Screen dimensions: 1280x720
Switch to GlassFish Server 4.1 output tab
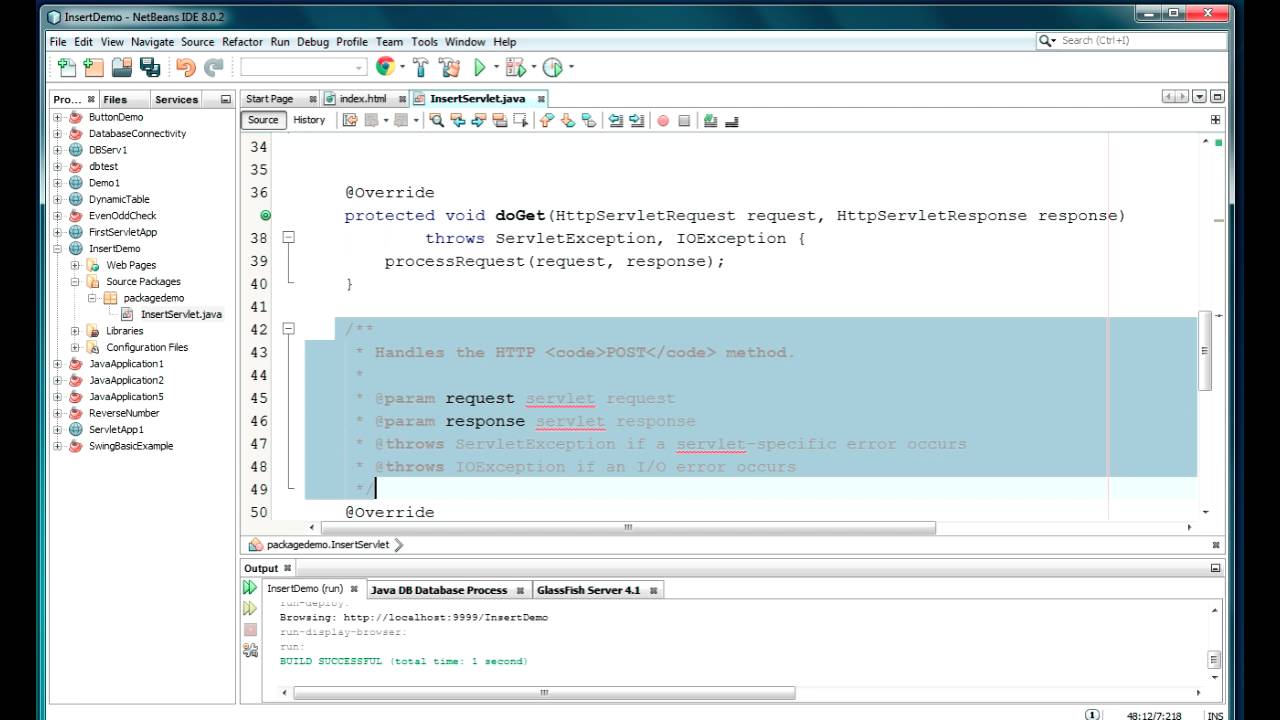588,590
